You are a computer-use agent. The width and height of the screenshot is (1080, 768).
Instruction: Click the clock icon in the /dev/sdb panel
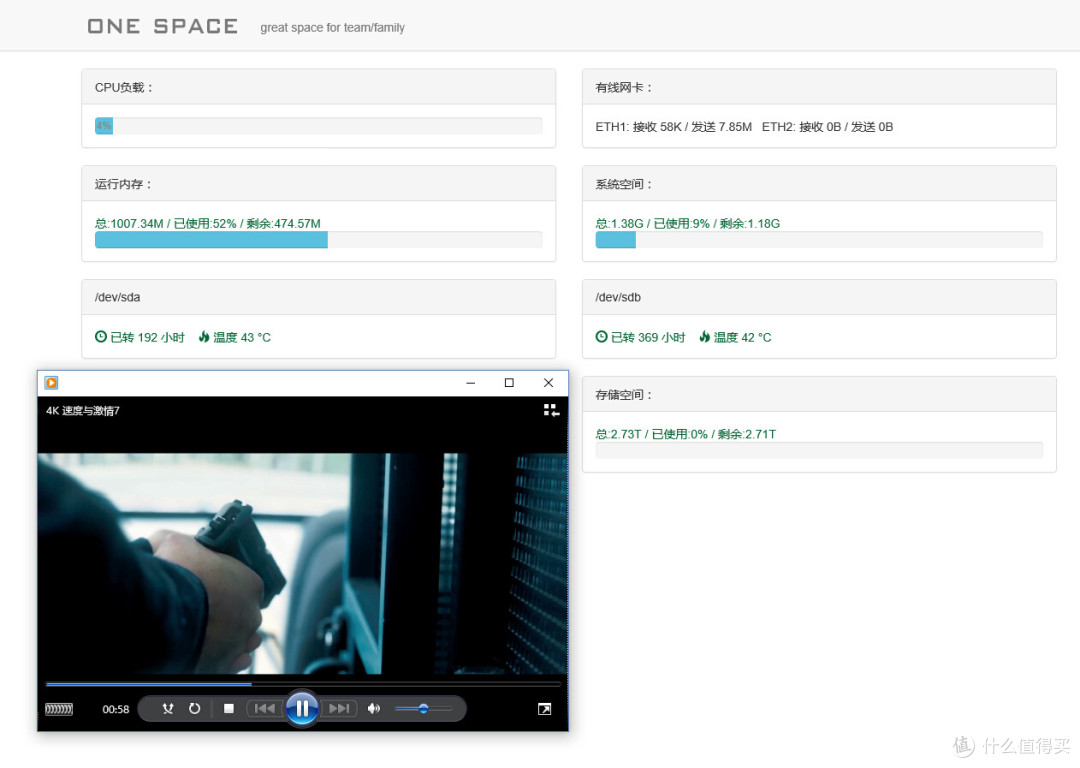601,337
